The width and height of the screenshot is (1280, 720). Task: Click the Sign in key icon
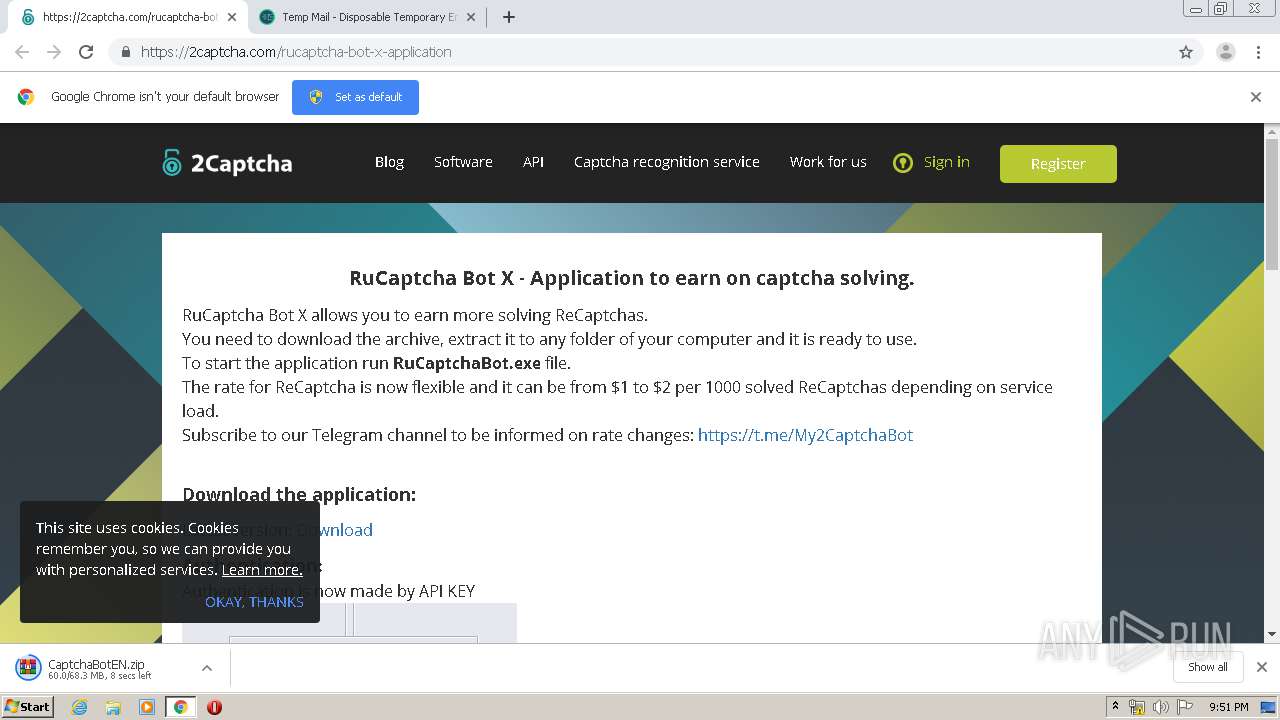903,163
